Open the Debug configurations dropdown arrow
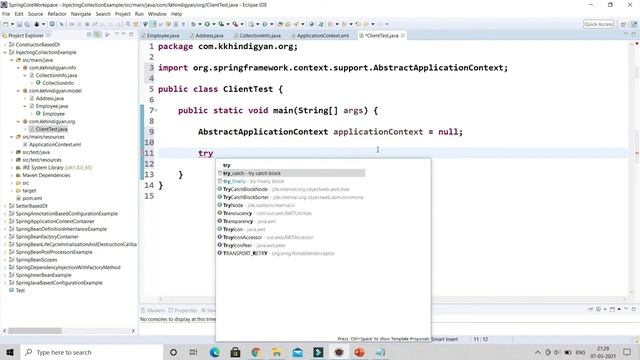The height and width of the screenshot is (360, 640). (200, 24)
